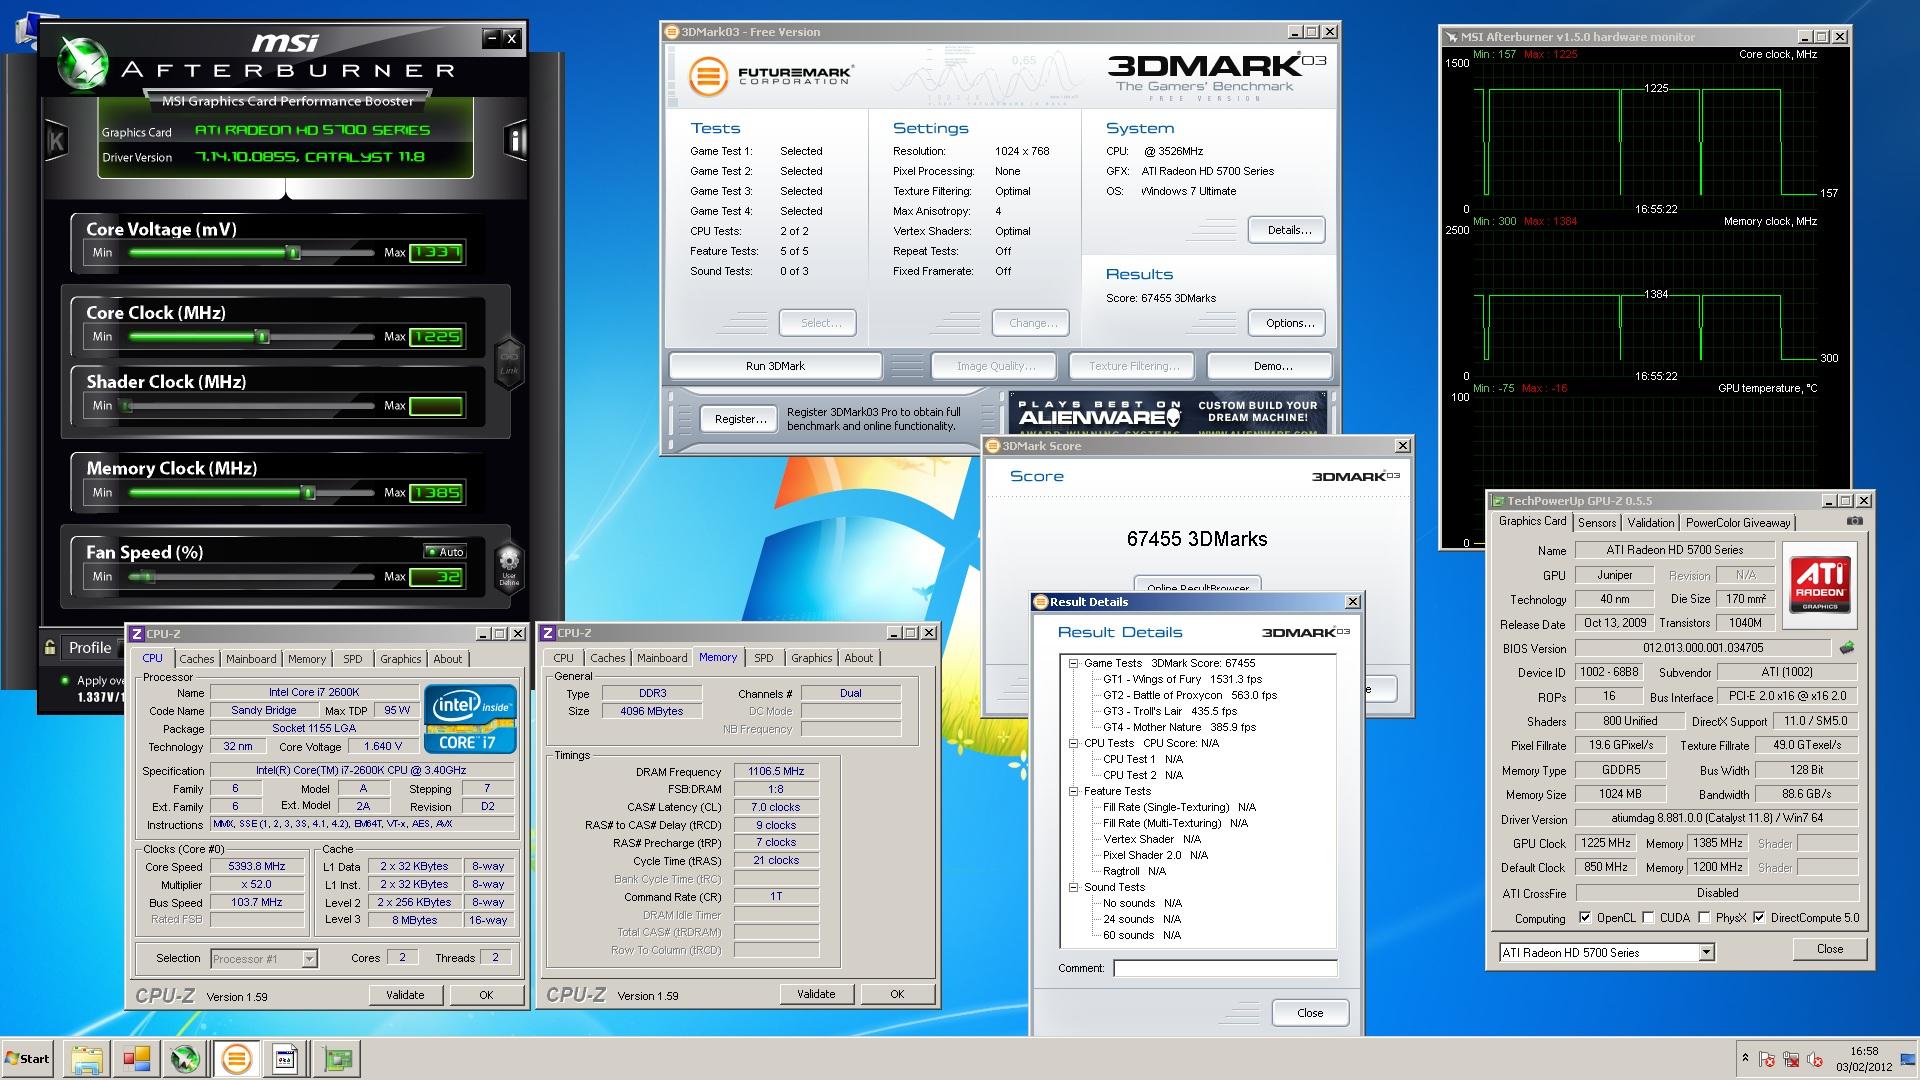Screen dimensions: 1920x1080
Task: Collapse the Game Tests tree node
Action: tap(1073, 663)
